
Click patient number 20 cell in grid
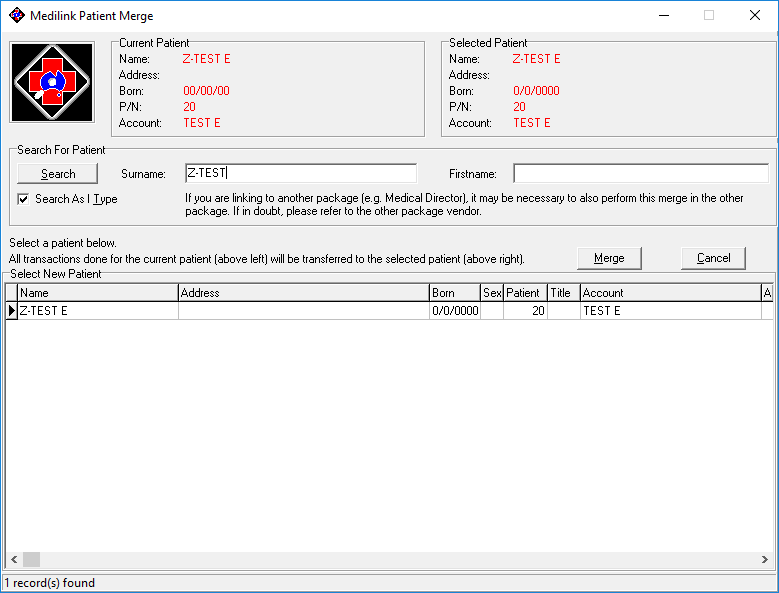click(525, 311)
